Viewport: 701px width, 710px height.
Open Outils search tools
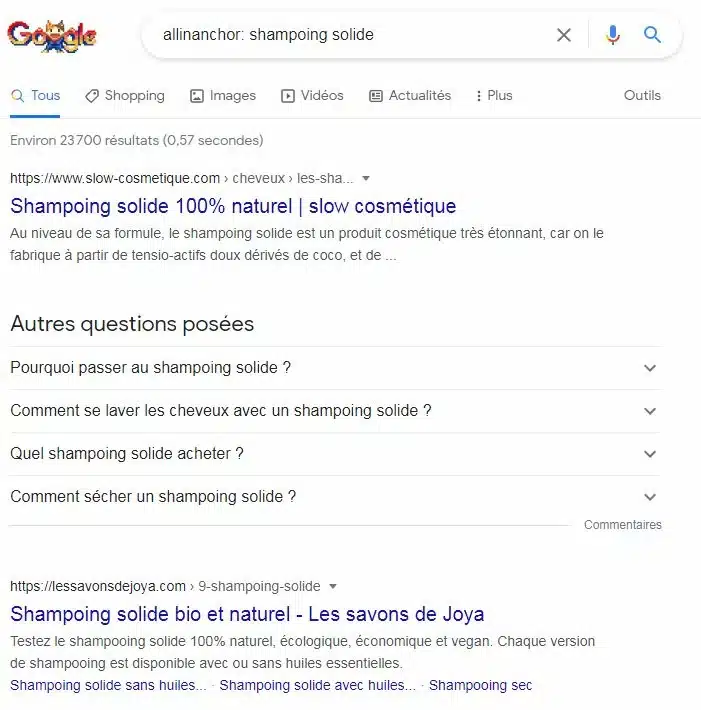642,96
